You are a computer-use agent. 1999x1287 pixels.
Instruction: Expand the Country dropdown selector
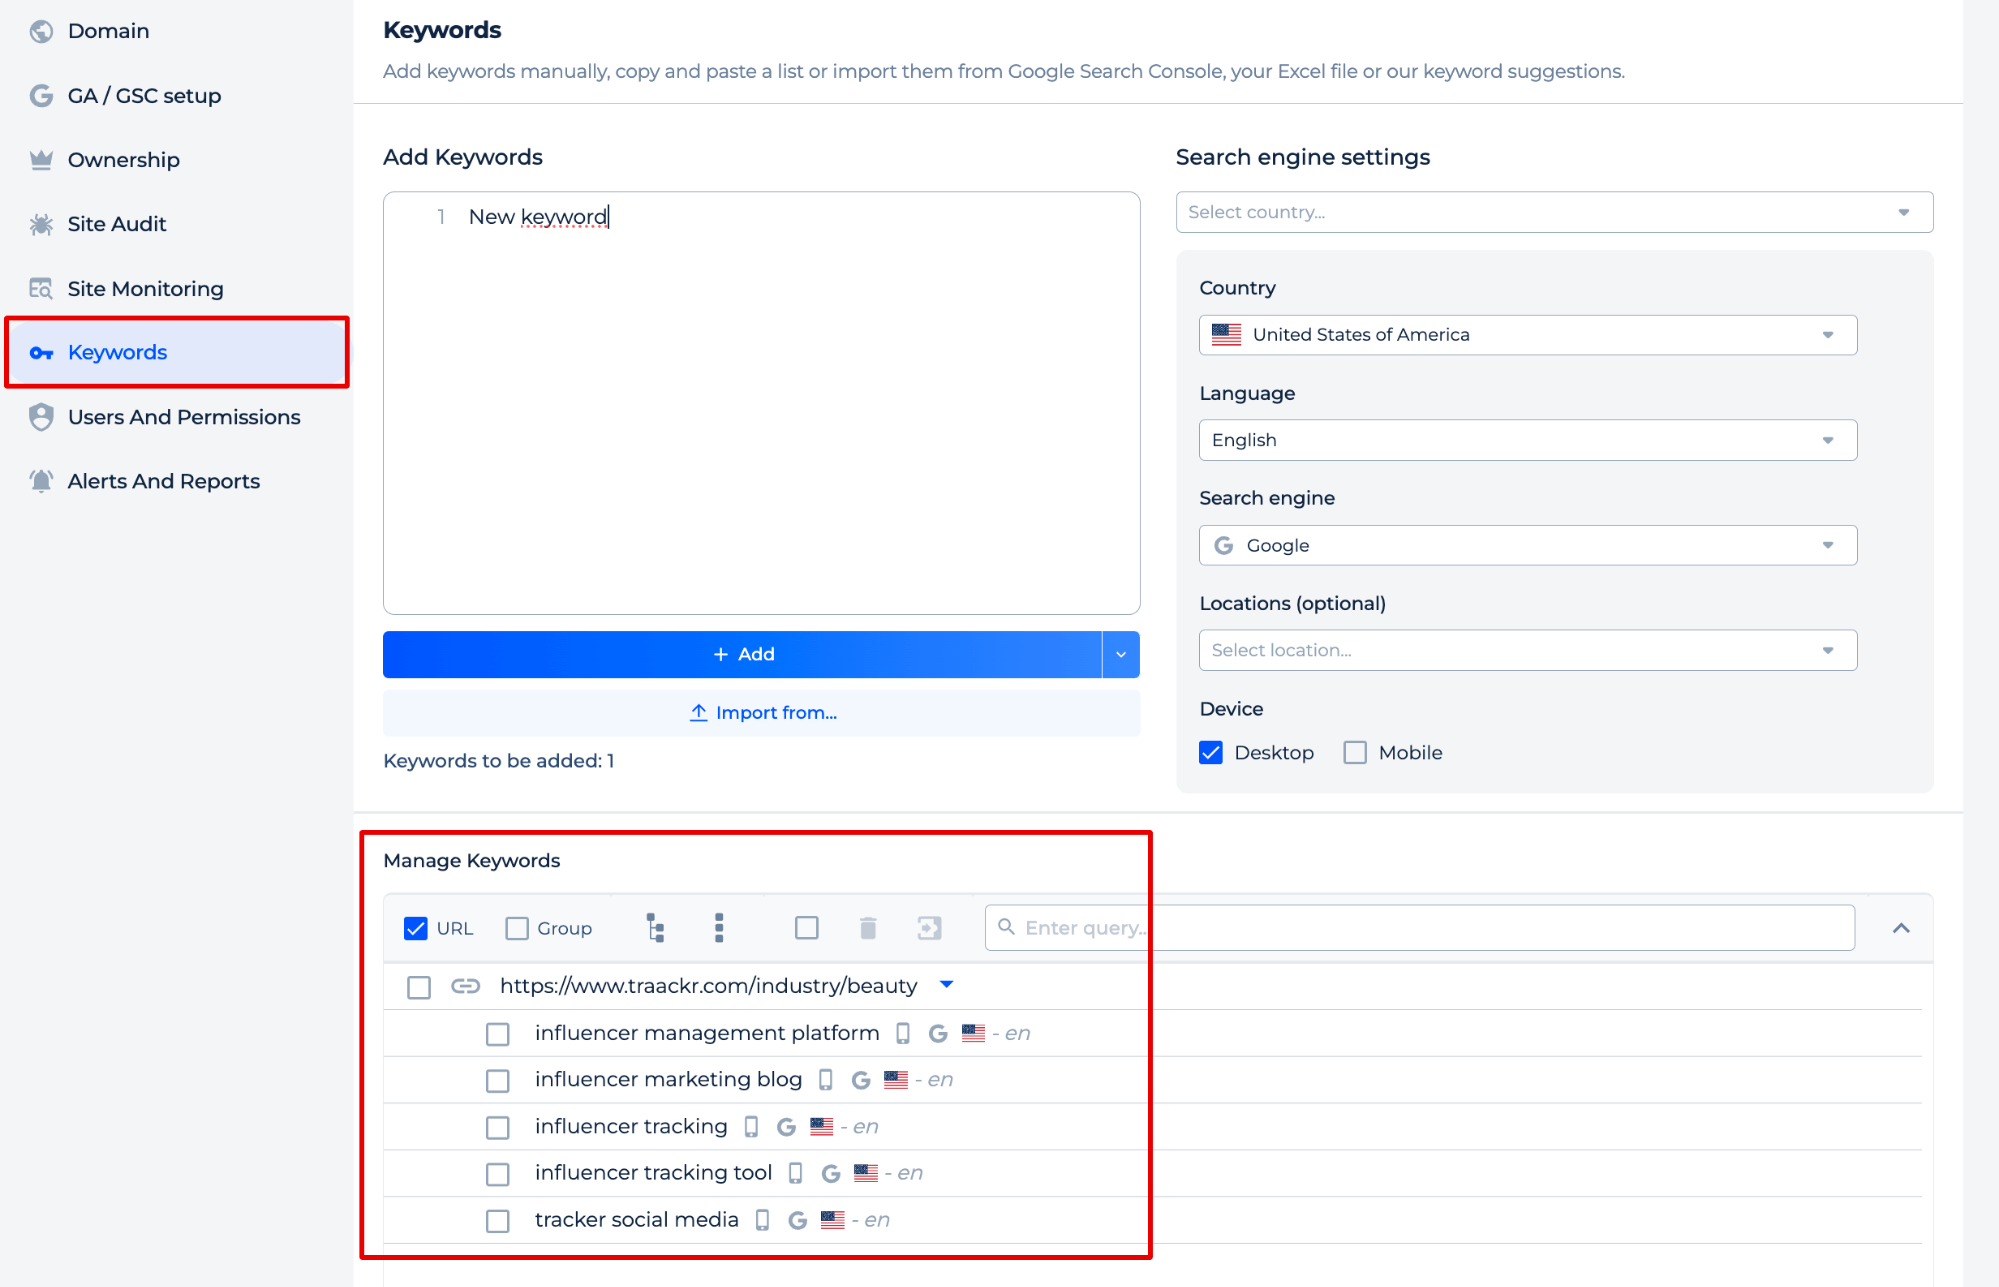click(1525, 334)
